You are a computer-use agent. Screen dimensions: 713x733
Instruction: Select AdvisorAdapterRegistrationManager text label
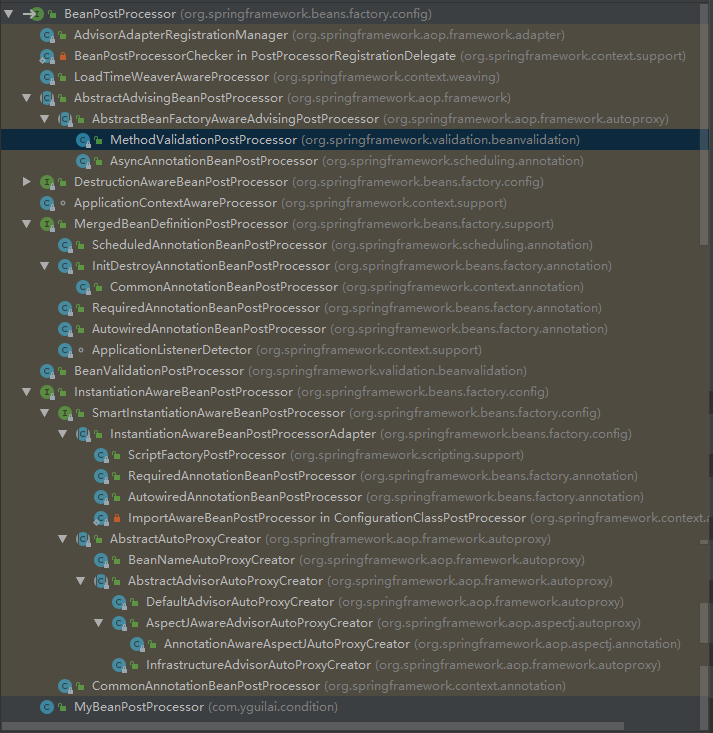tap(181, 35)
